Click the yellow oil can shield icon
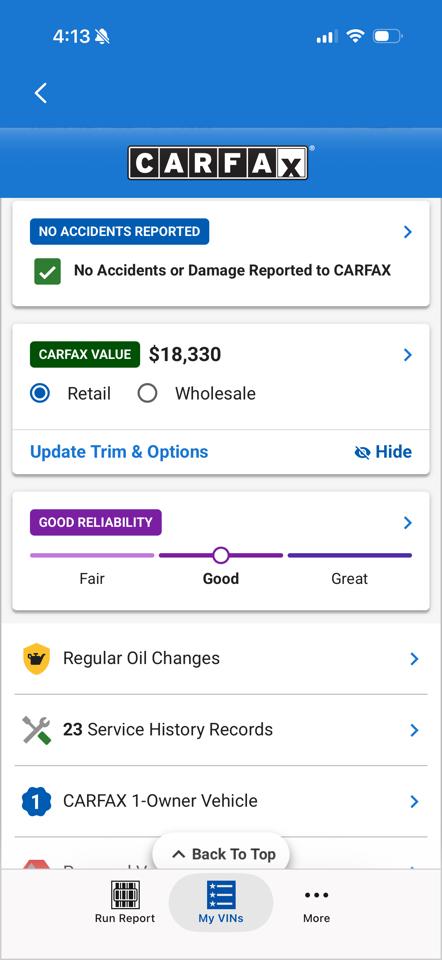This screenshot has height=960, width=442. click(x=37, y=659)
